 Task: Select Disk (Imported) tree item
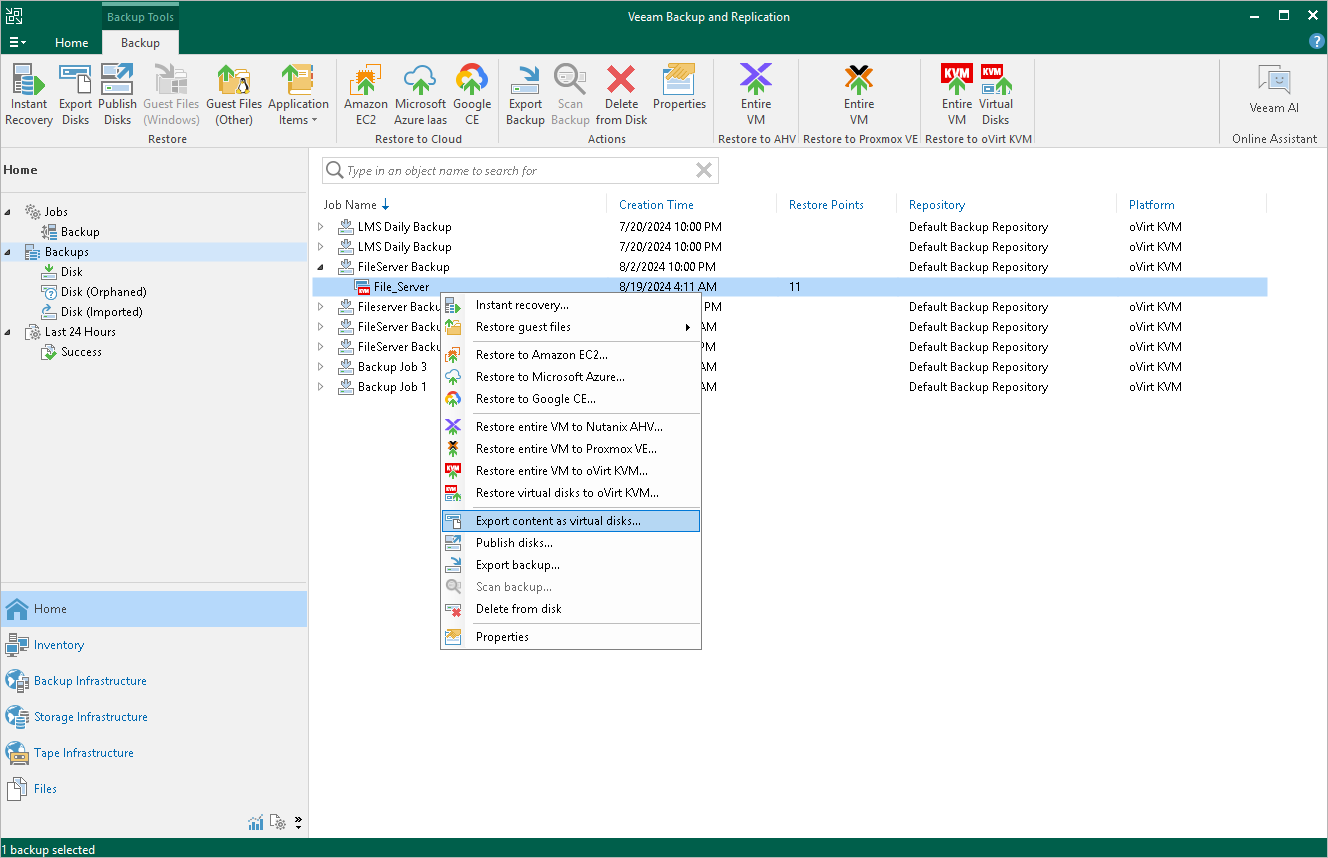tap(101, 312)
